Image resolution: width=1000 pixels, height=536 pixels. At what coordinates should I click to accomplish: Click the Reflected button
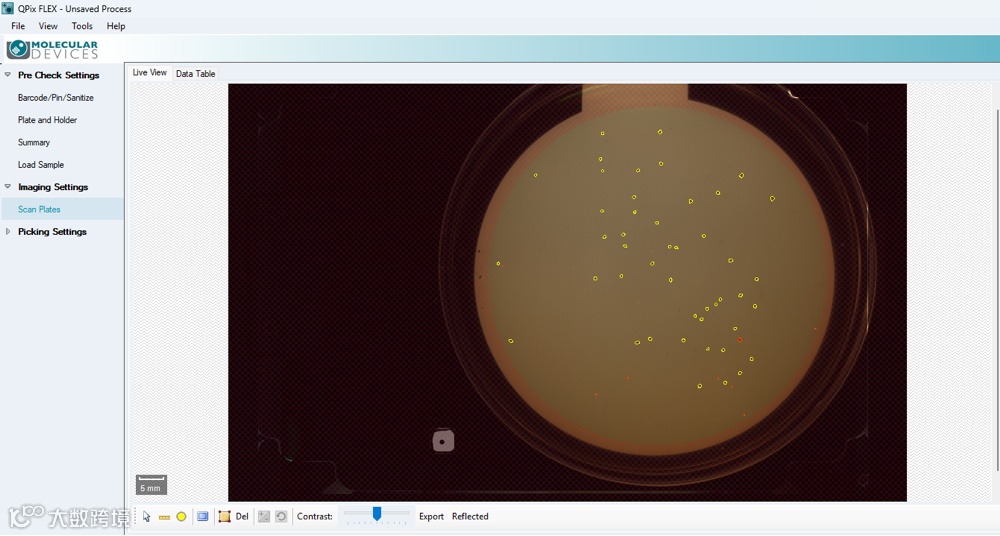point(470,516)
